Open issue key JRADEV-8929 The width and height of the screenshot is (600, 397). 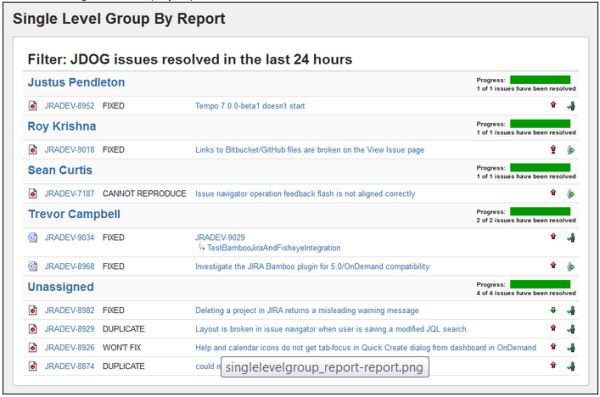click(x=69, y=329)
